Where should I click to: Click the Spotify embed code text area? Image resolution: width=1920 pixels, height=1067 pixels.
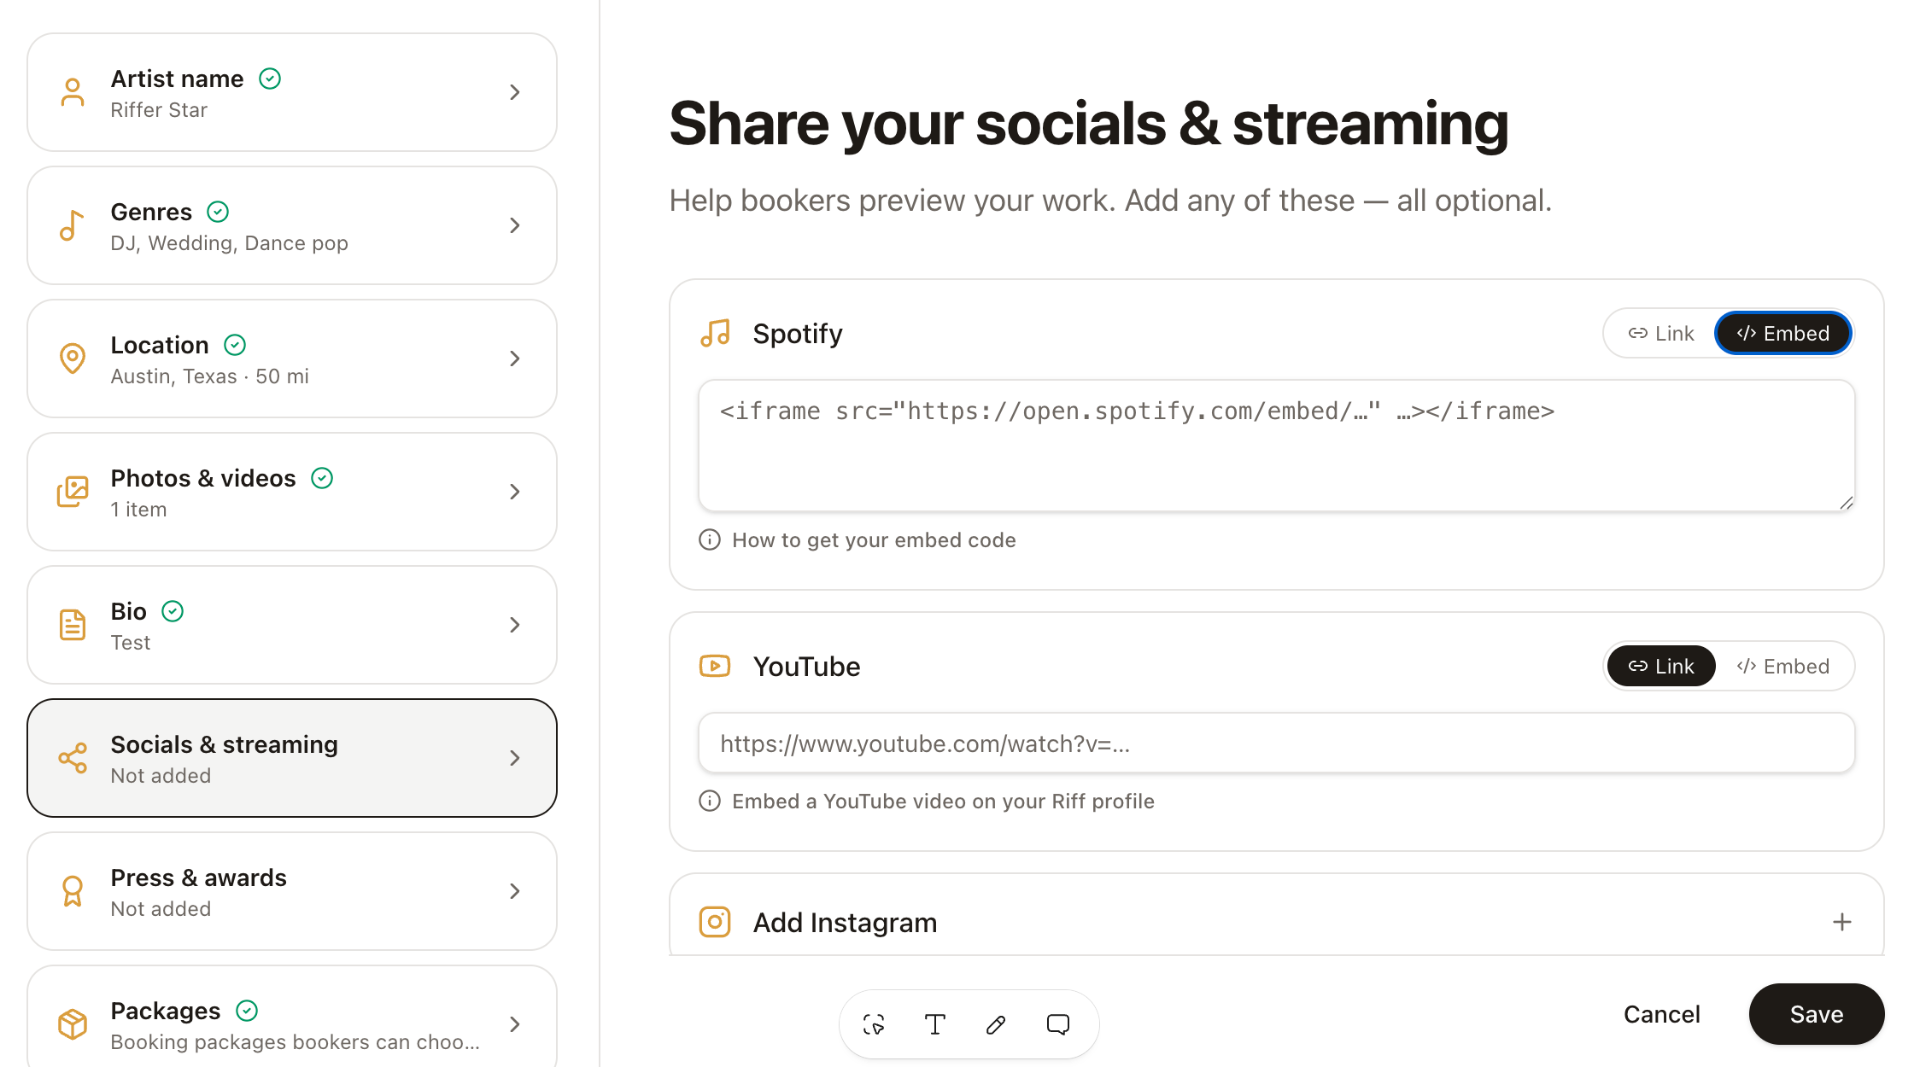point(1276,446)
